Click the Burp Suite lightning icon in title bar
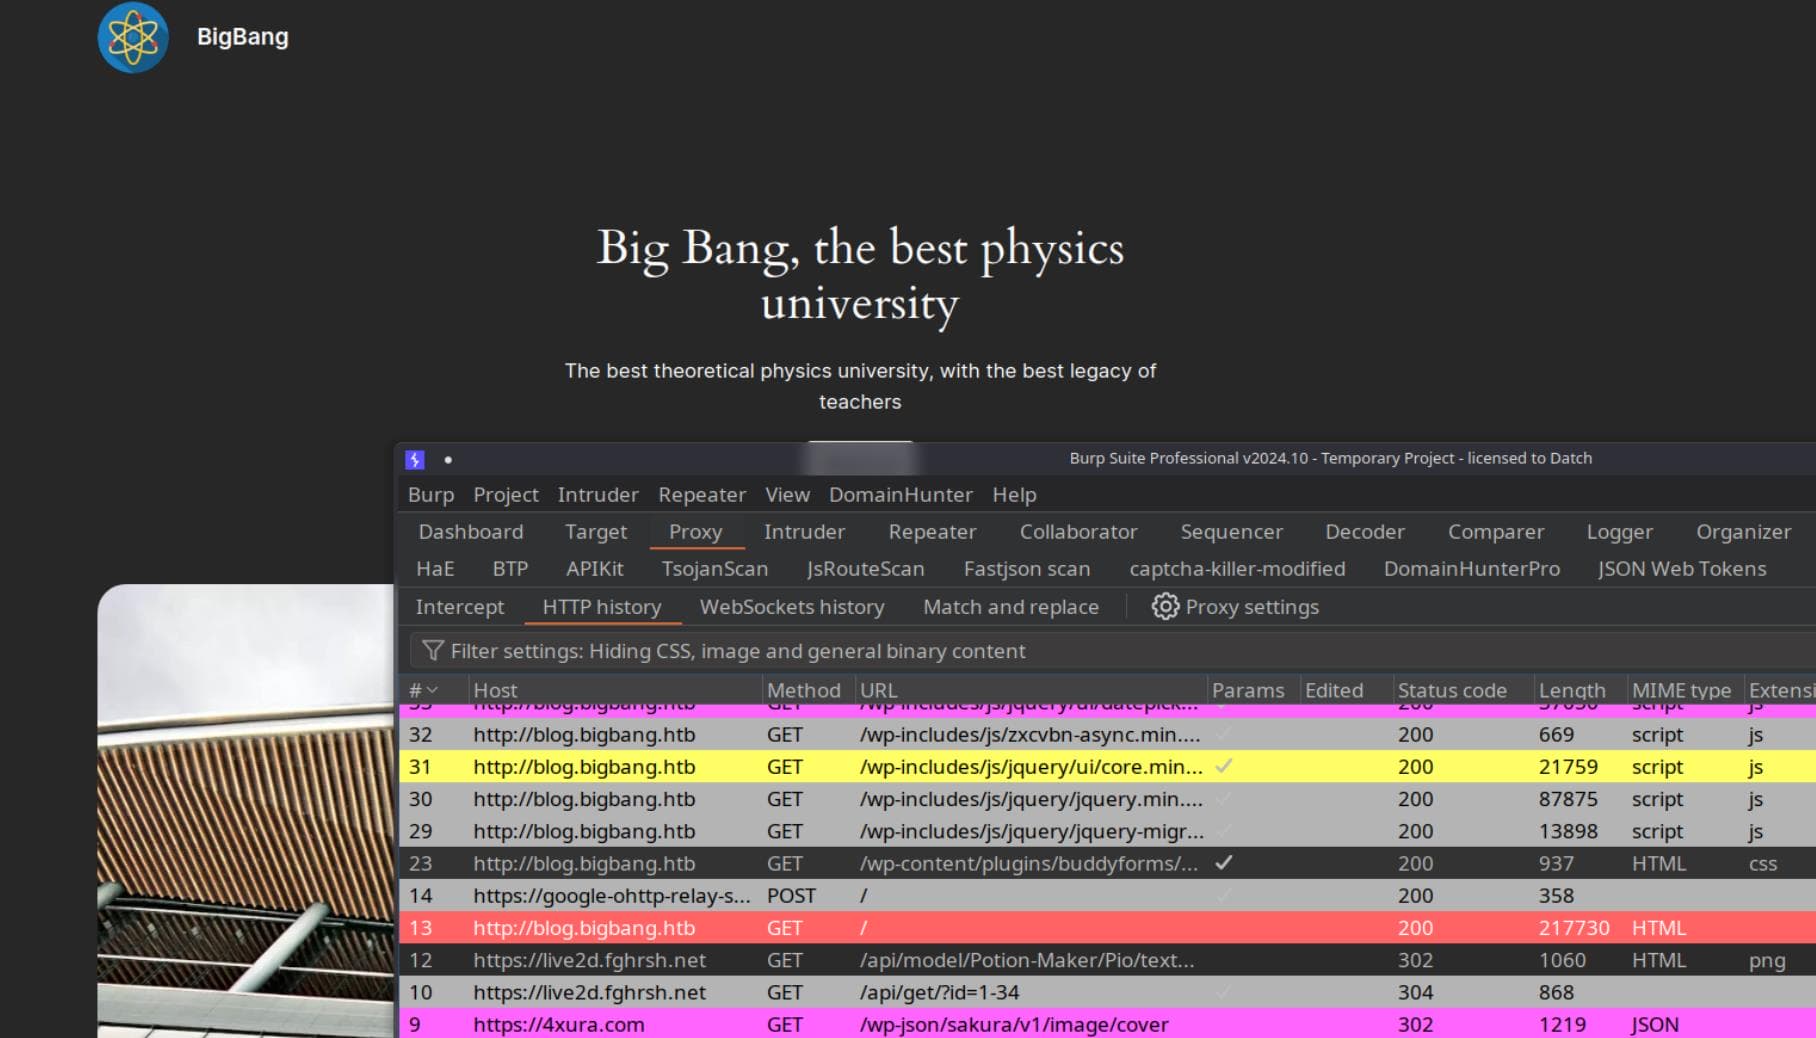1816x1038 pixels. pyautogui.click(x=415, y=459)
